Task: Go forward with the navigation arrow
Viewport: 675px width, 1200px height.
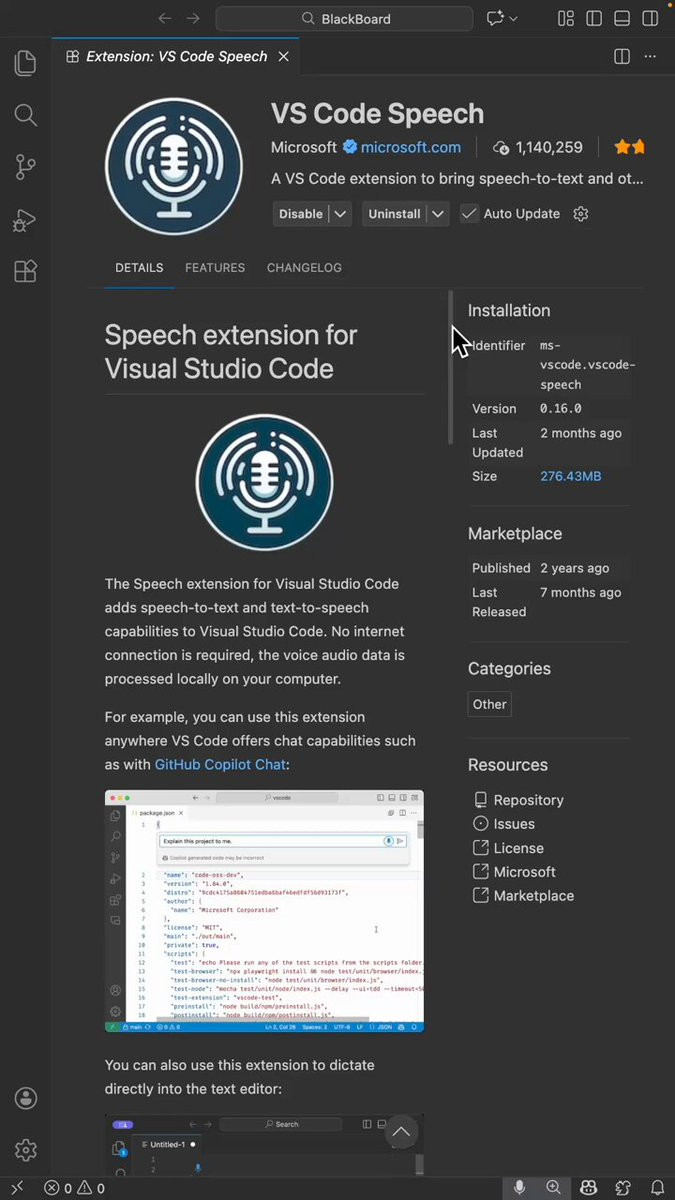Action: (x=193, y=18)
